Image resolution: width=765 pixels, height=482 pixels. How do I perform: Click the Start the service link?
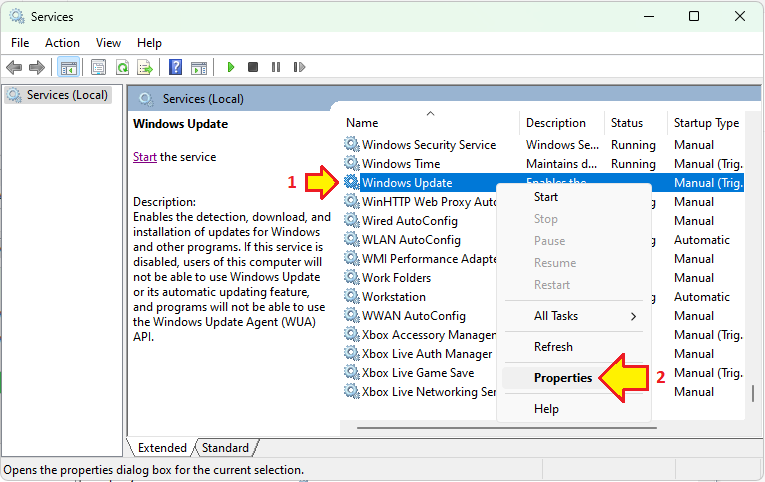(145, 157)
